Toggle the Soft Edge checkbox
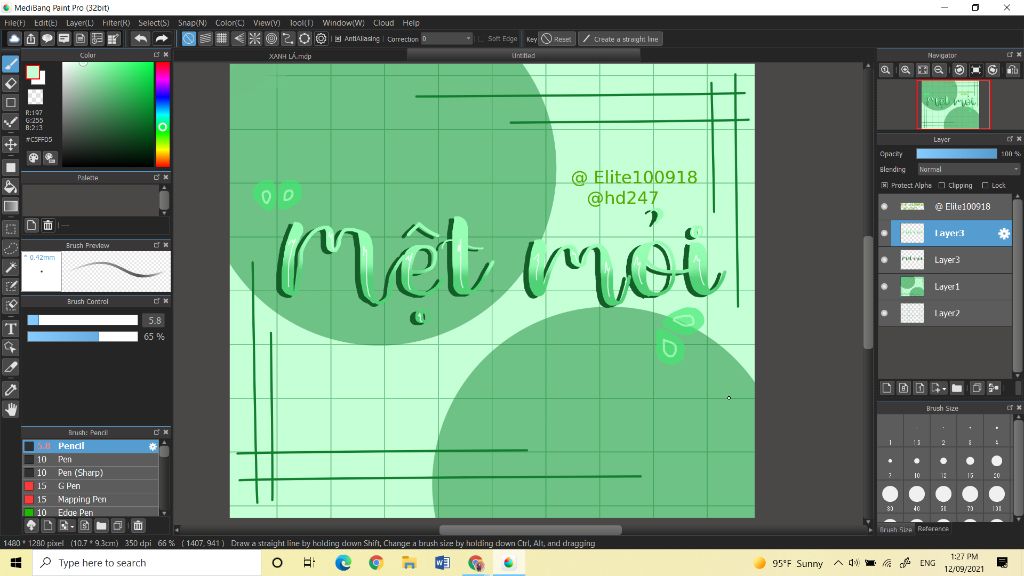The width and height of the screenshot is (1024, 576). [481, 39]
